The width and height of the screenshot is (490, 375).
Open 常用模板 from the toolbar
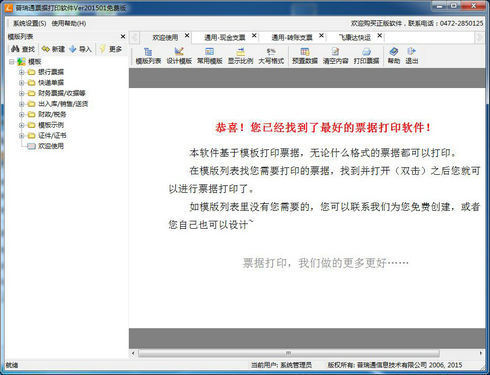[x=210, y=56]
